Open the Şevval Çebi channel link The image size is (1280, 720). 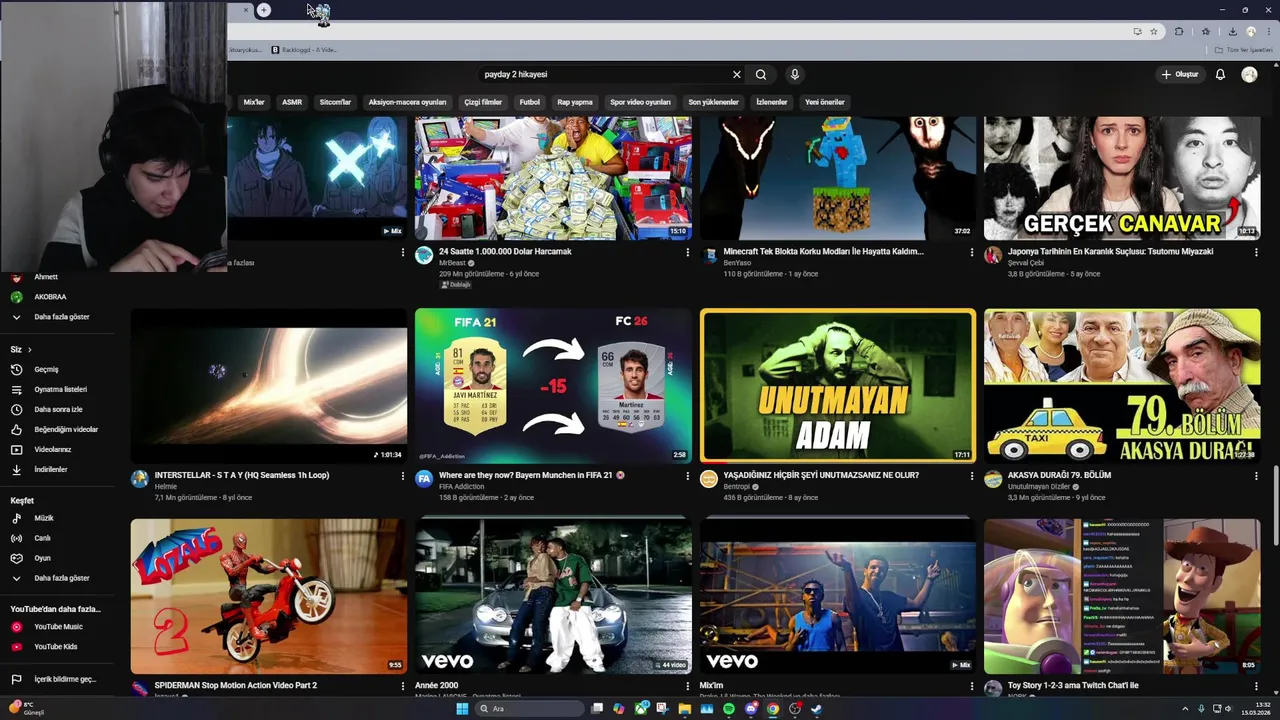tap(1025, 263)
